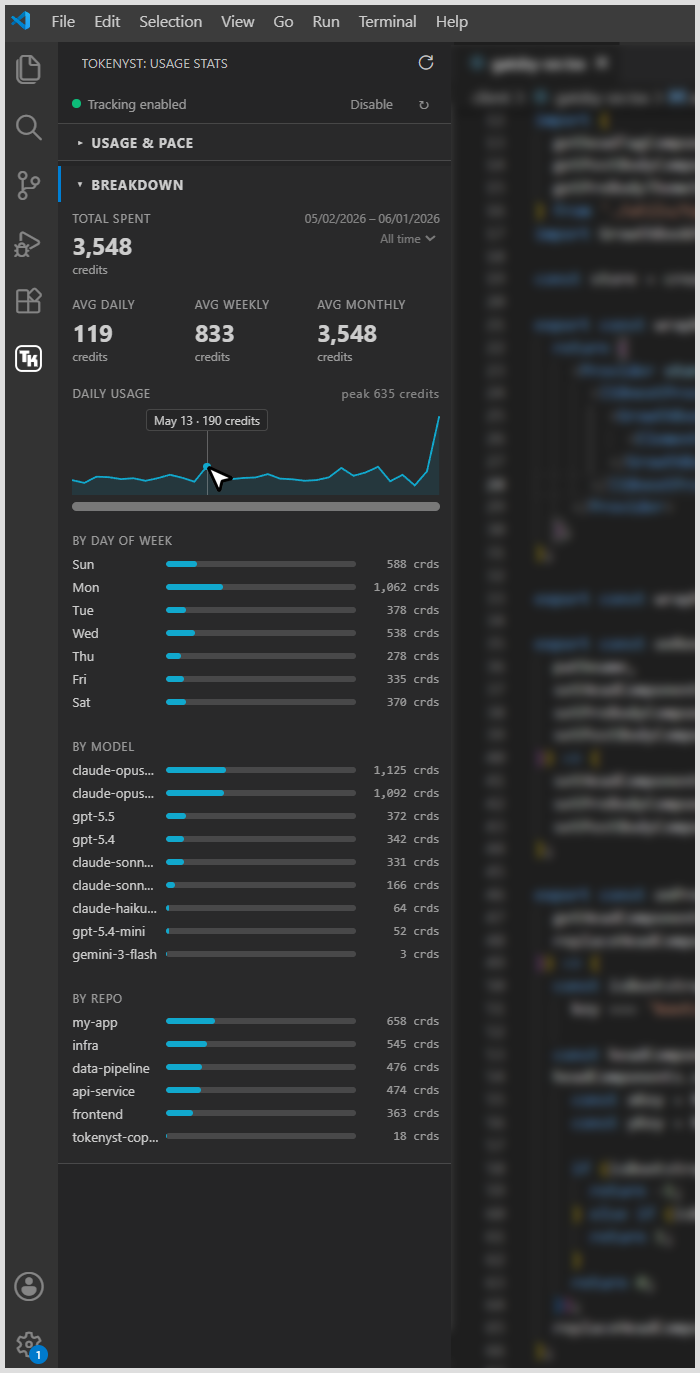Open the View menu
The height and width of the screenshot is (1373, 700).
coord(238,21)
